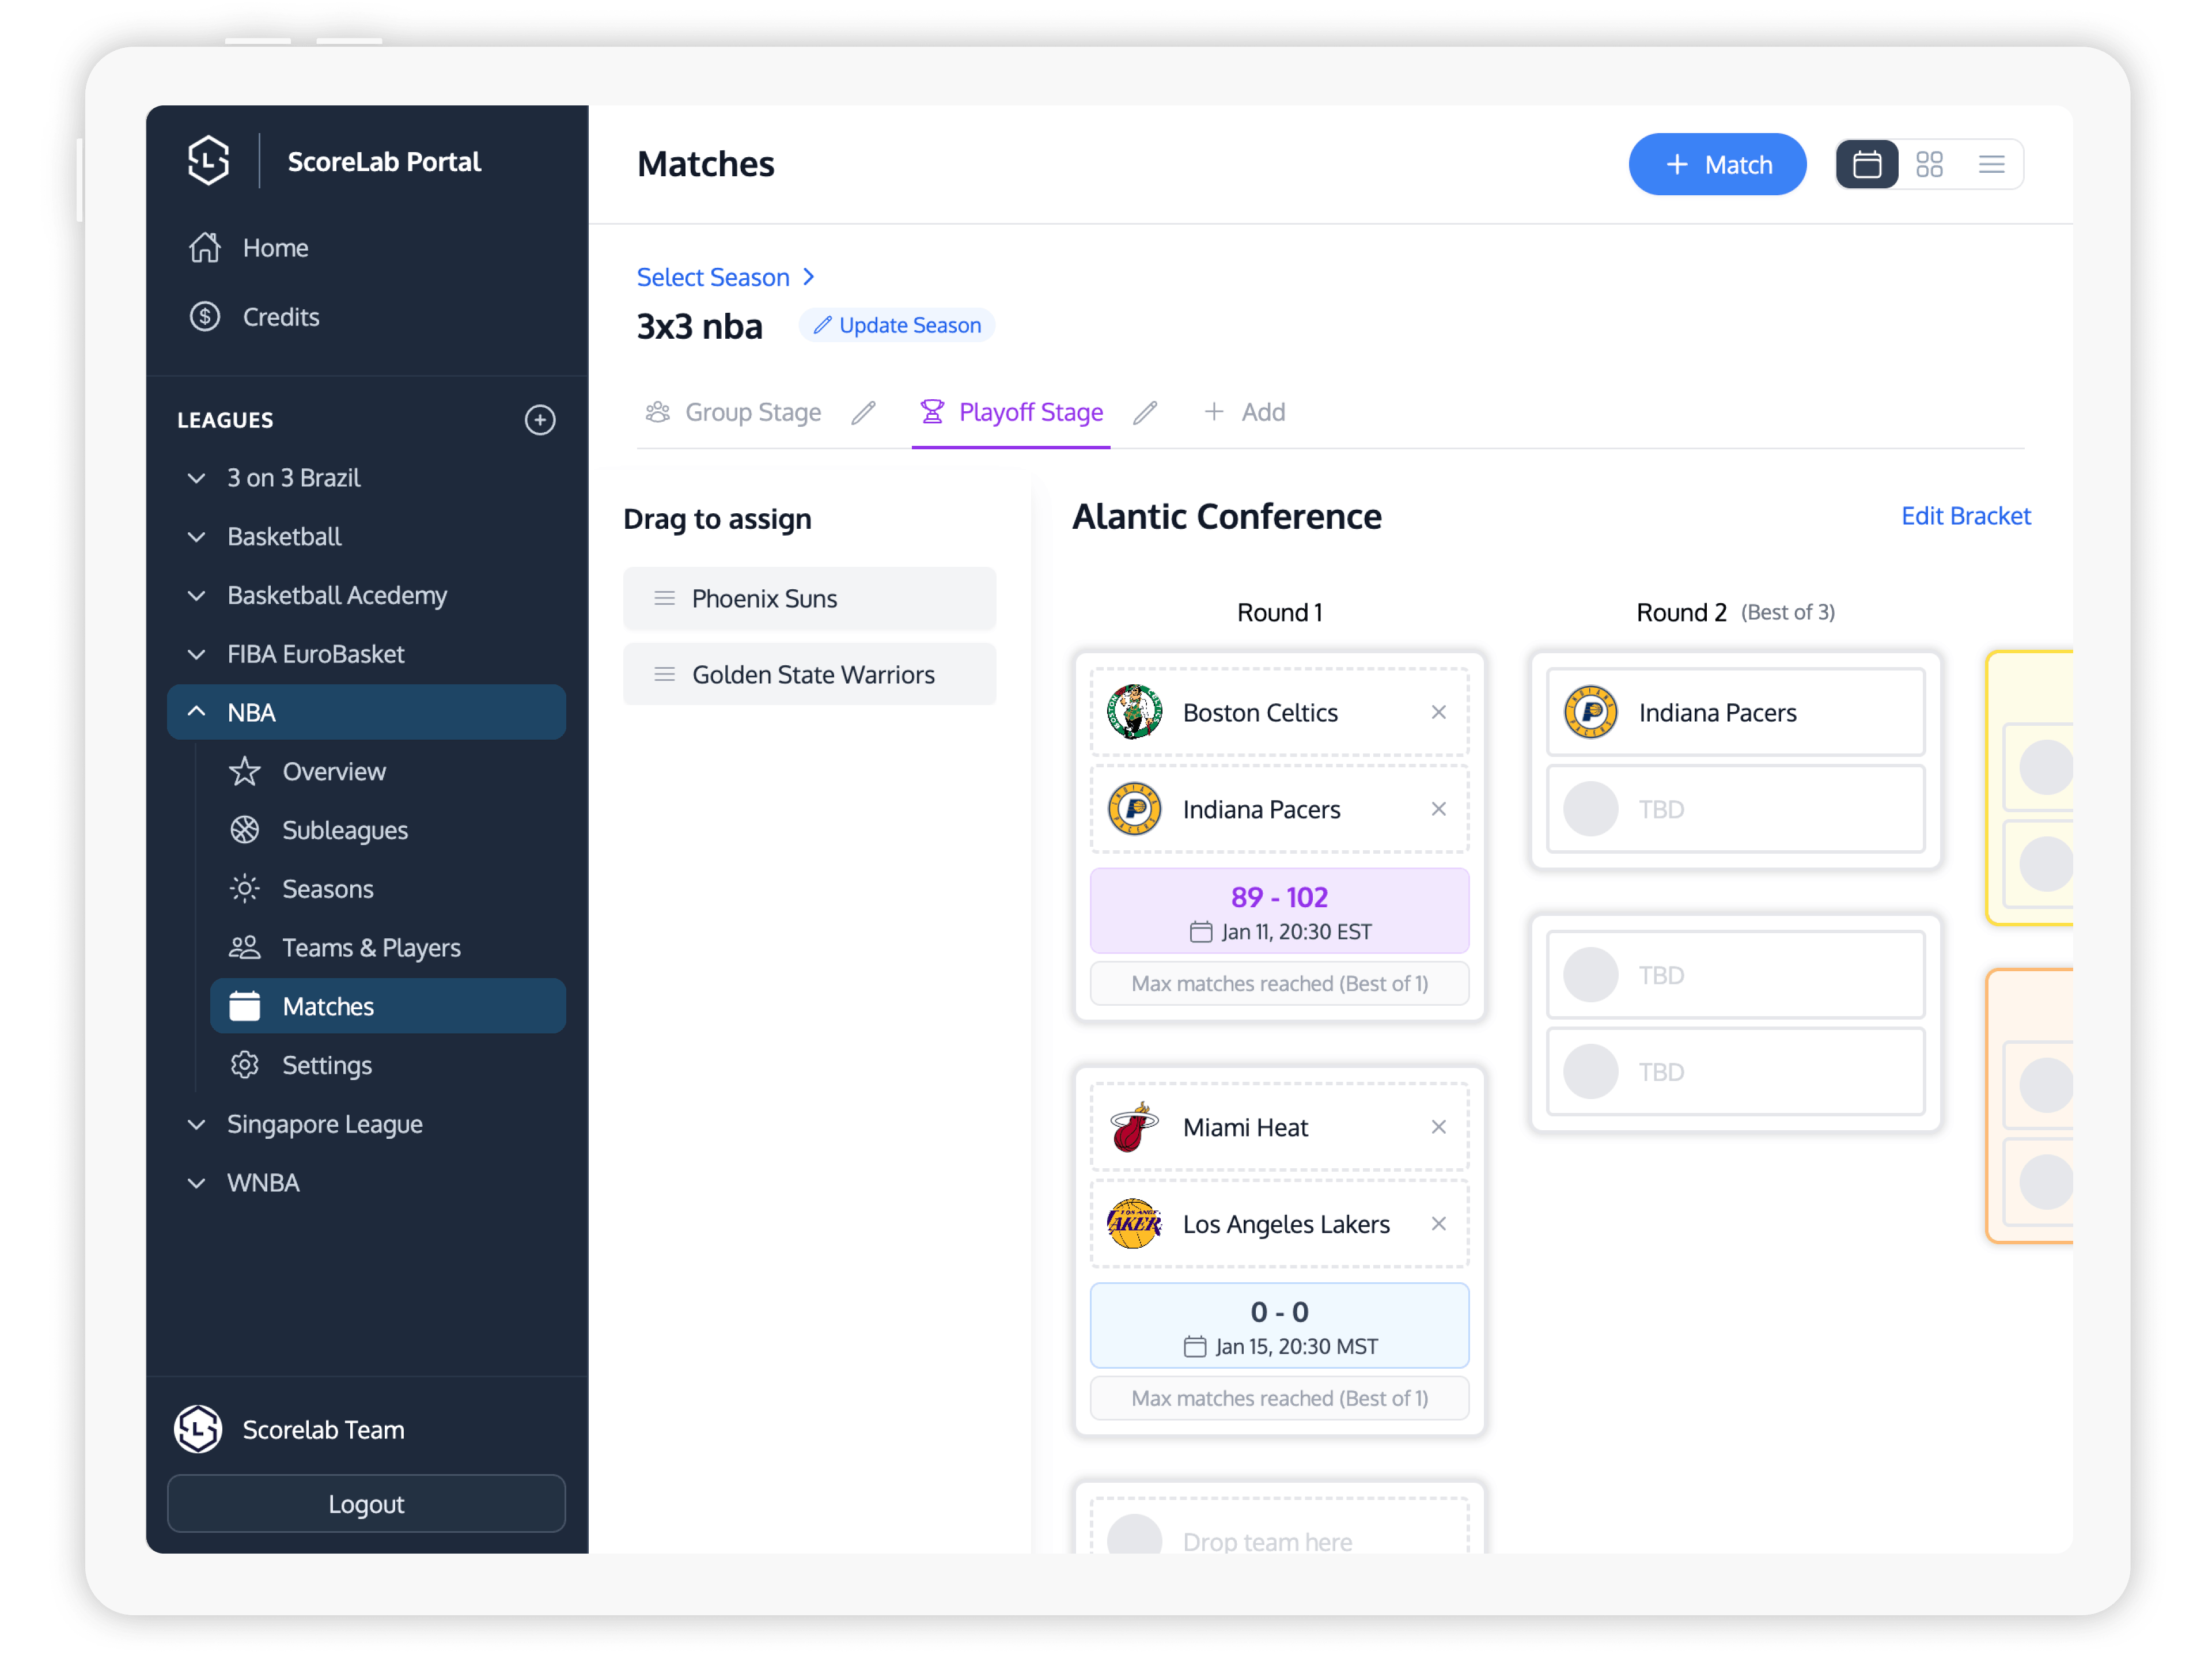Click the Round 1 label

tap(1280, 613)
